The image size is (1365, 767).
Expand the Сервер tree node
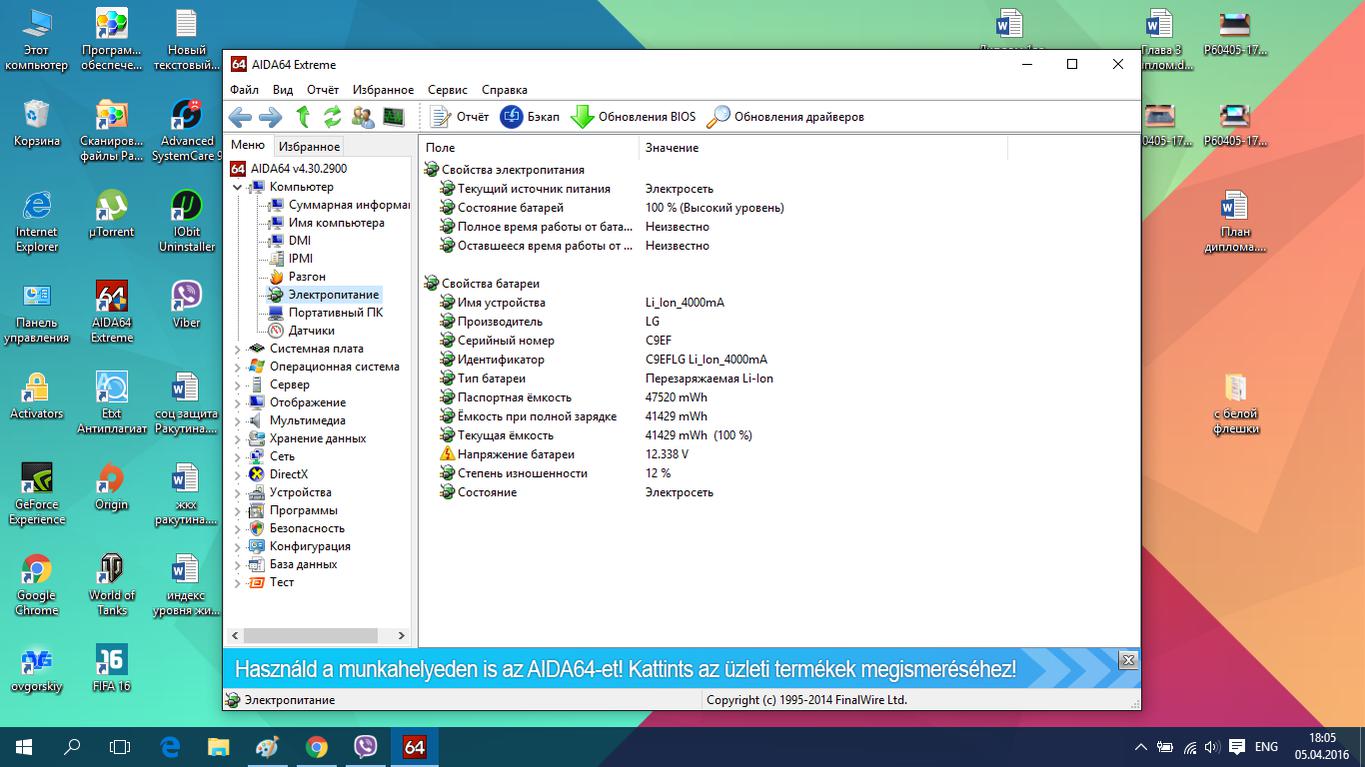pos(237,385)
